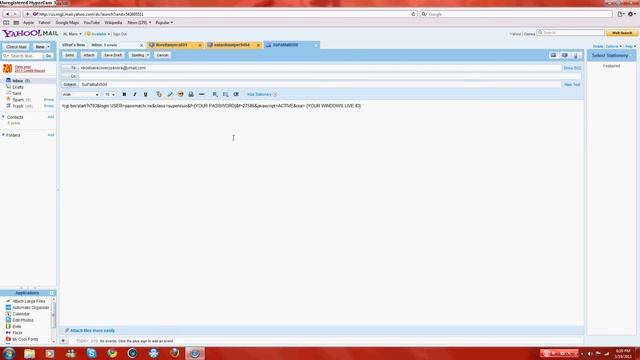Click the Show BCC link
This screenshot has height=360, width=640.
(x=572, y=68)
